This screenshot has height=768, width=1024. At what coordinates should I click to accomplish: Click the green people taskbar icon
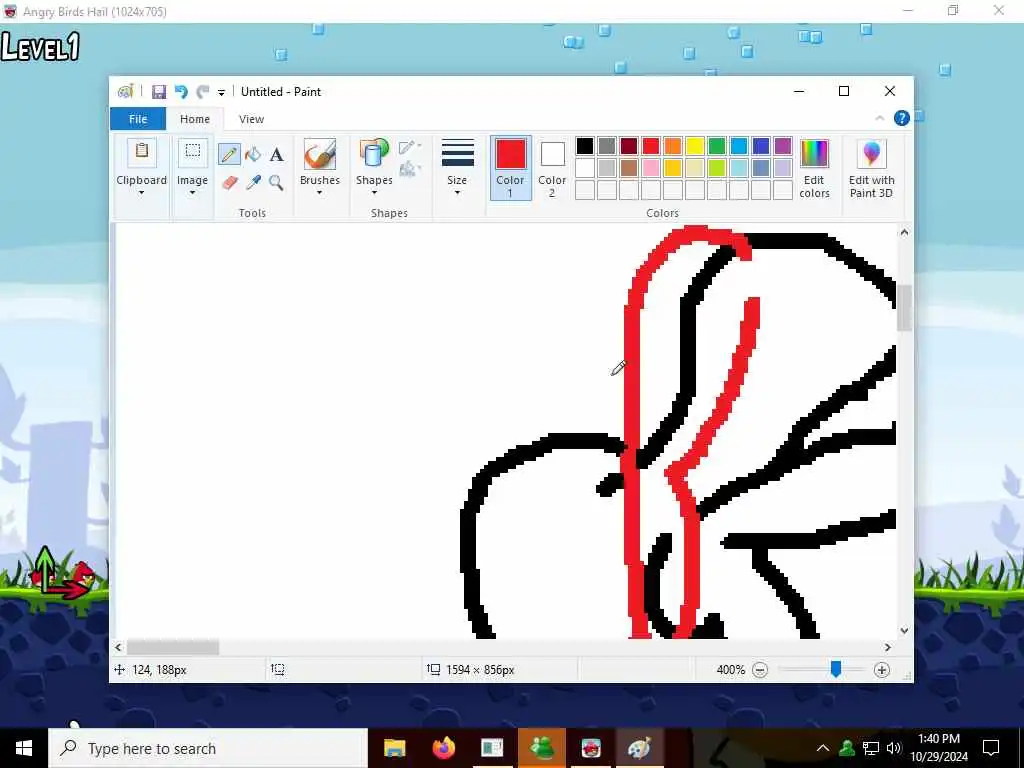click(x=542, y=748)
